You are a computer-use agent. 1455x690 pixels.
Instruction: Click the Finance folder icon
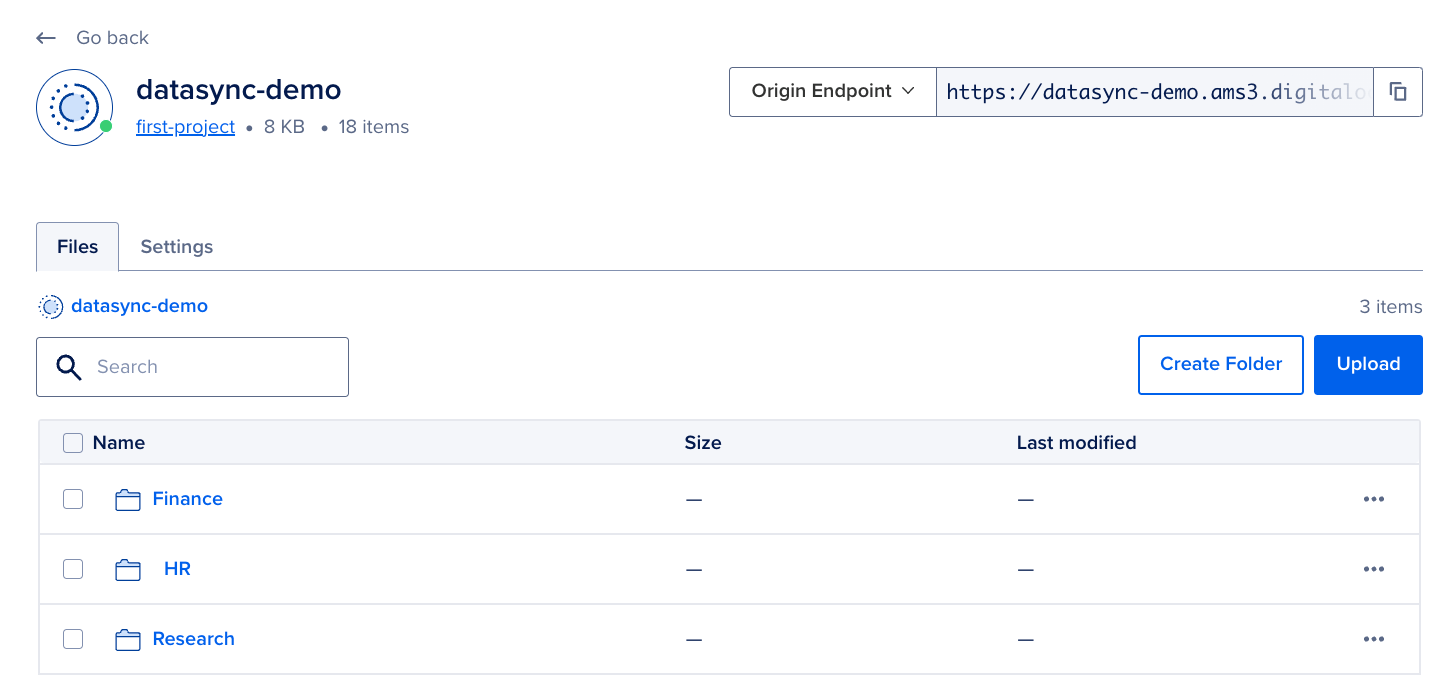pos(128,499)
